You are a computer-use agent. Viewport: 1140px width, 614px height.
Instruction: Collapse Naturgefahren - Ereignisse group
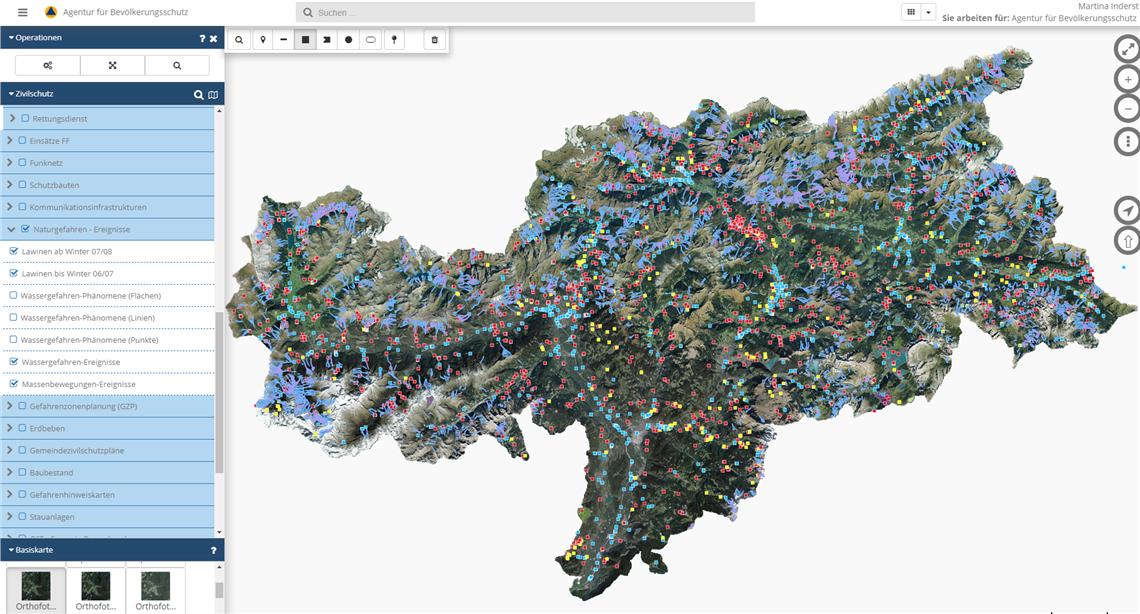tap(11, 229)
